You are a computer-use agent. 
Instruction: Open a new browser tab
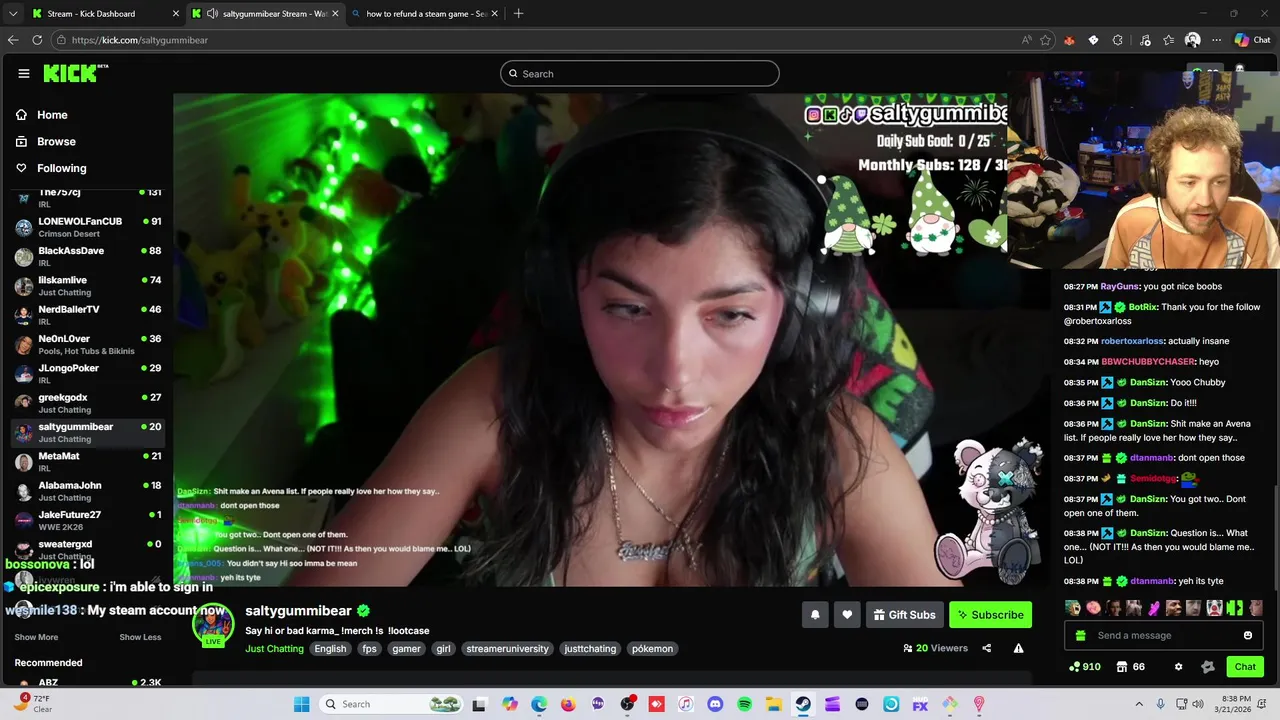coord(518,14)
